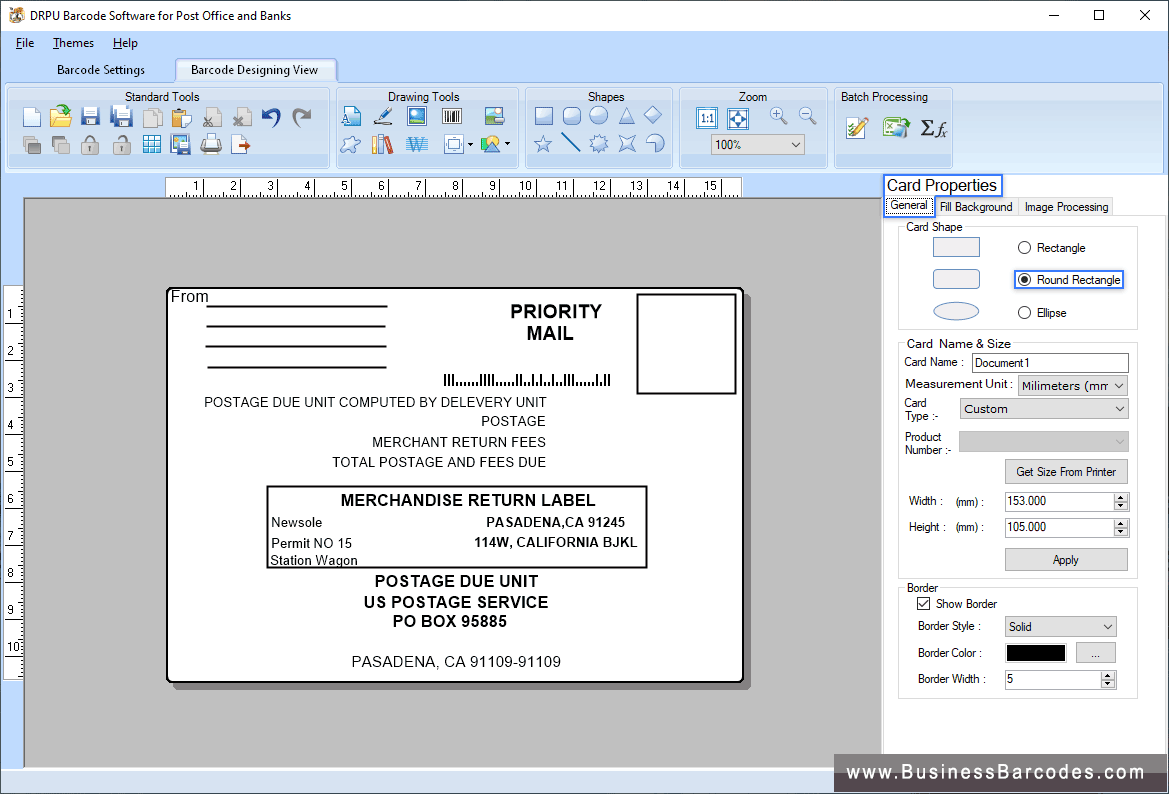Open the Pencil drawing tool
Viewport: 1169px width, 794px height.
click(x=383, y=115)
